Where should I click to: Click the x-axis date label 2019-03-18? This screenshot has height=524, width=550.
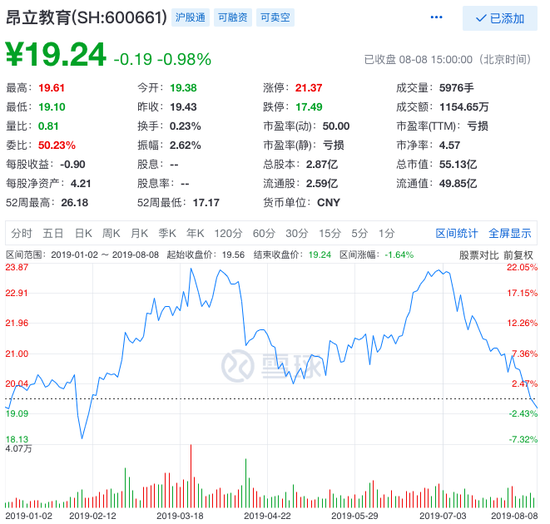[x=180, y=516]
